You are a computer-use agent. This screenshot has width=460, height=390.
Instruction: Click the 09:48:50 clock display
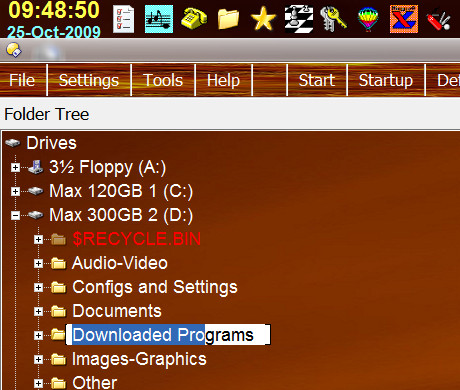(x=54, y=10)
